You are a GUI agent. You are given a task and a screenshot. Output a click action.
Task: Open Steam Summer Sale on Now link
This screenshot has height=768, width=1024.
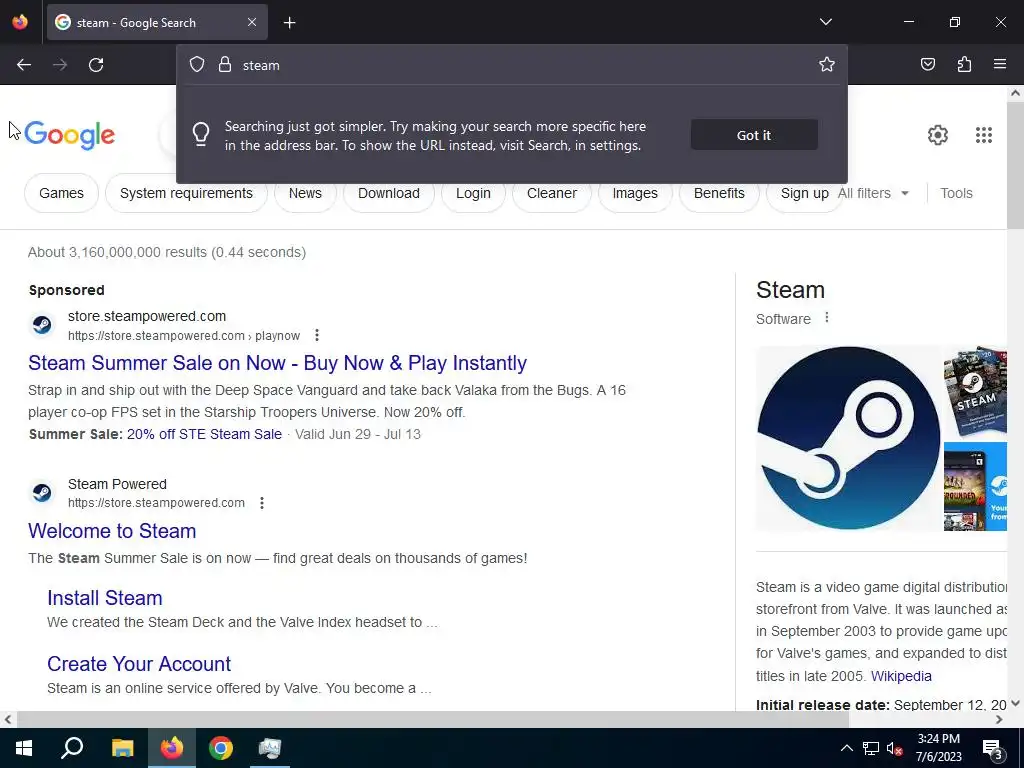[278, 362]
